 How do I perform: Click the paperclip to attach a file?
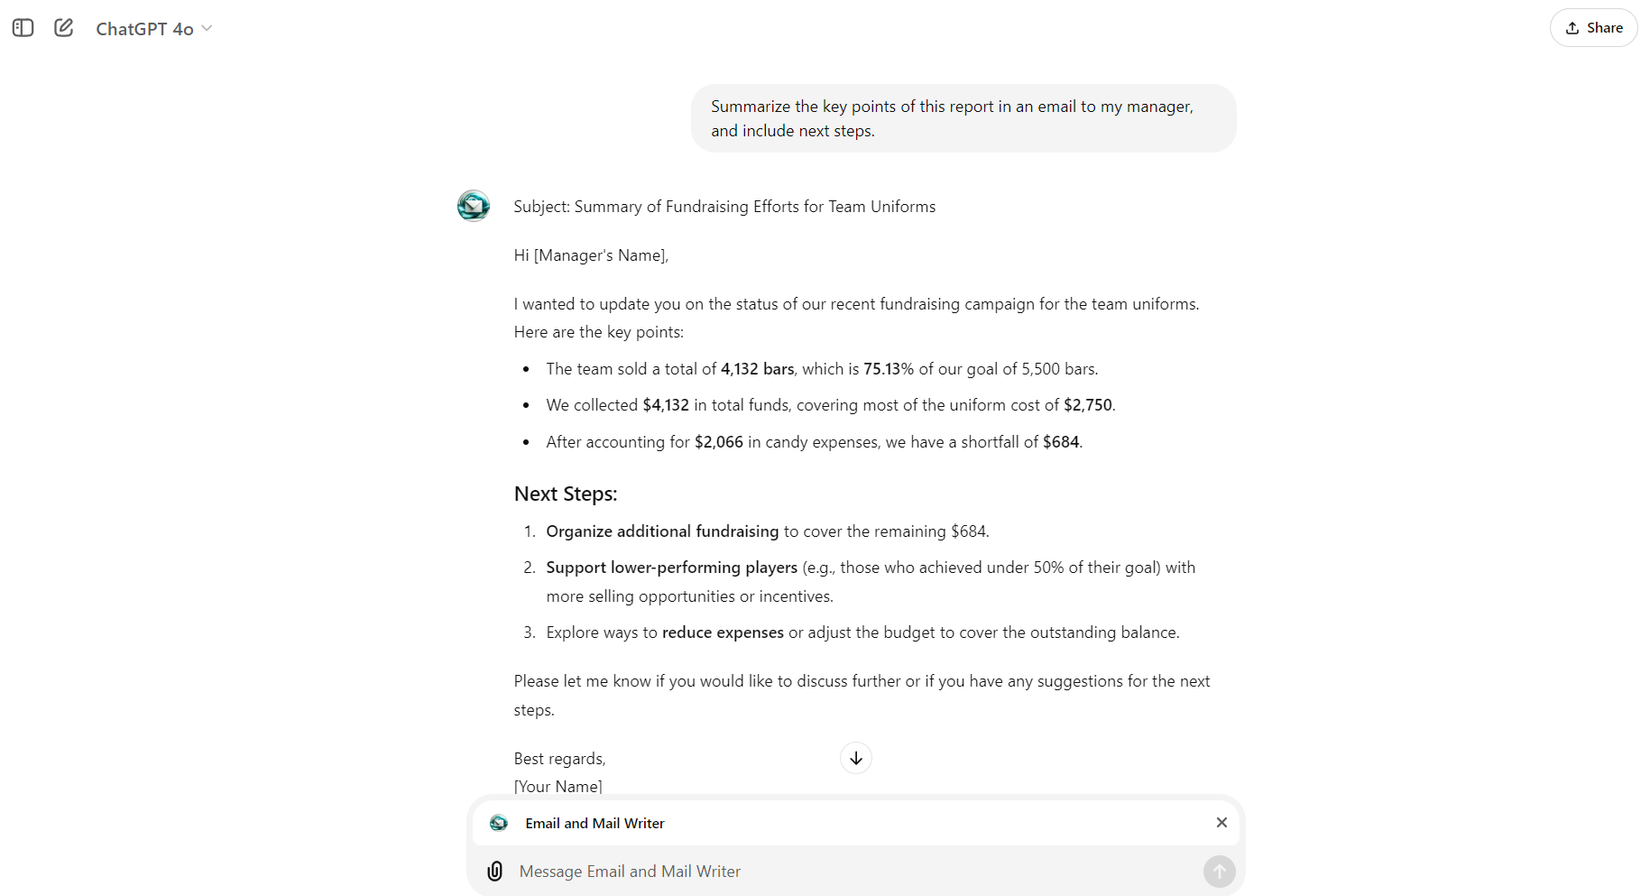[x=494, y=871]
